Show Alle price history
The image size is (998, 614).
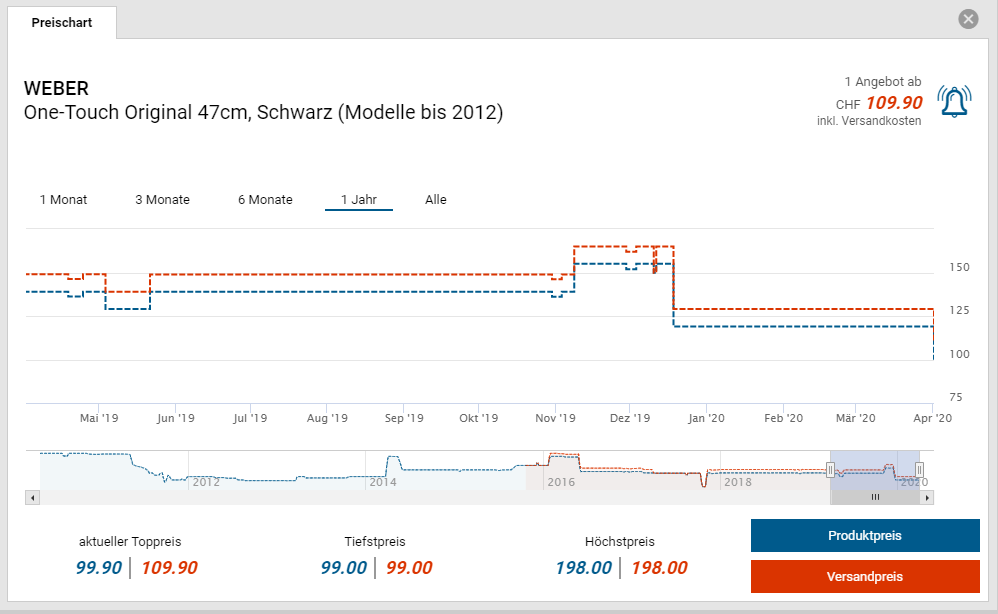click(436, 200)
